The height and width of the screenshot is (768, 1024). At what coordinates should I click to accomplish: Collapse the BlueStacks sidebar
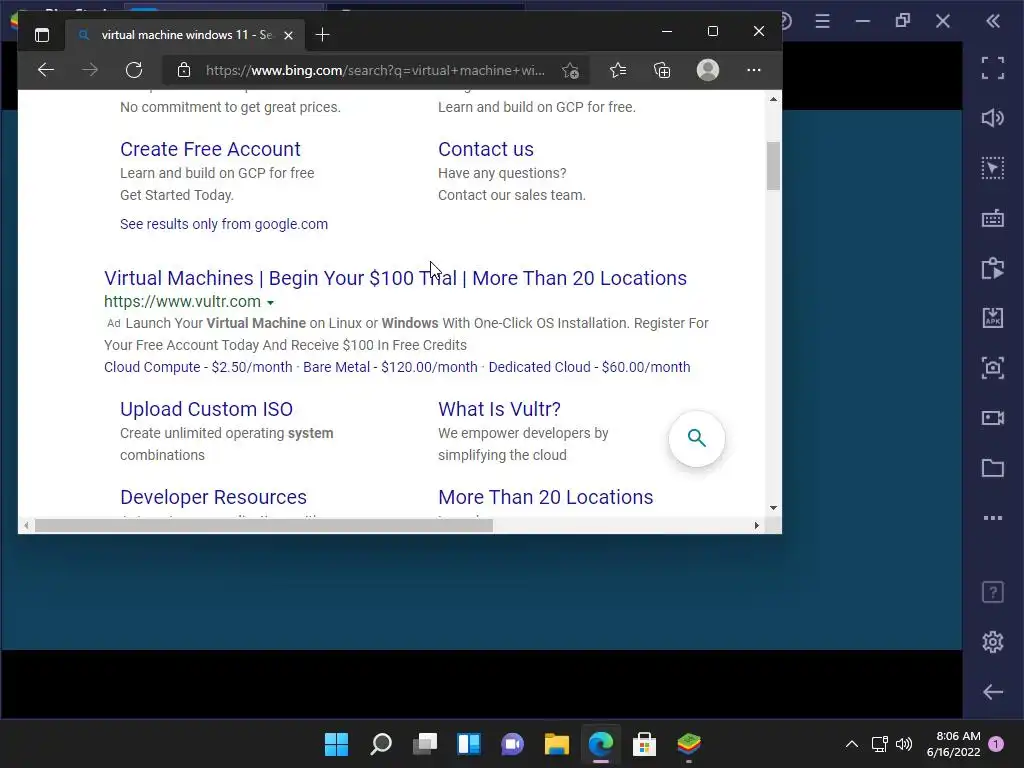993,22
